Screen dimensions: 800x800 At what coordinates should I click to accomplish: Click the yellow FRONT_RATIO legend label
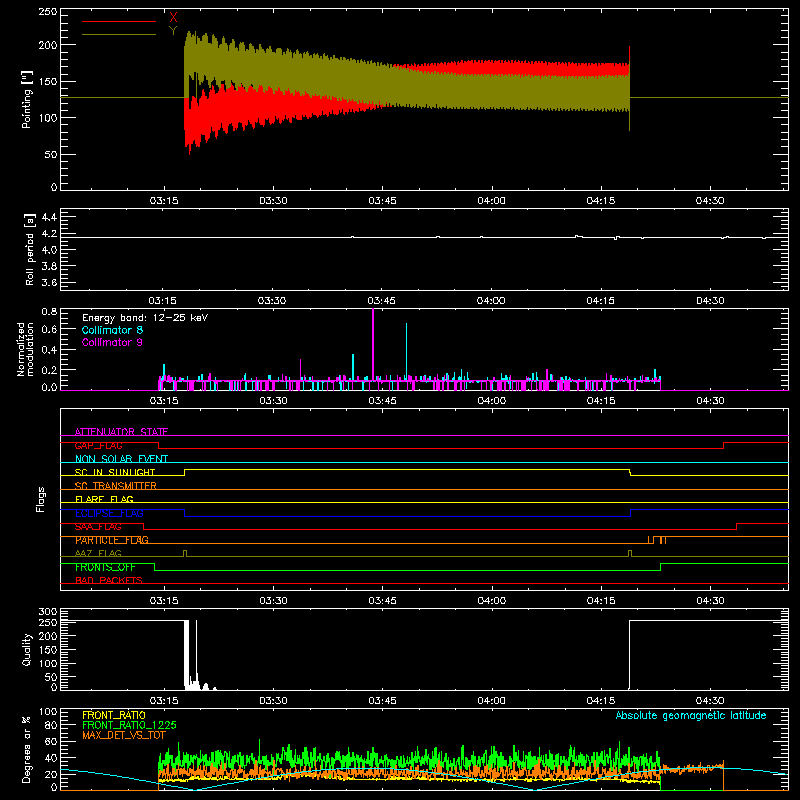click(114, 715)
